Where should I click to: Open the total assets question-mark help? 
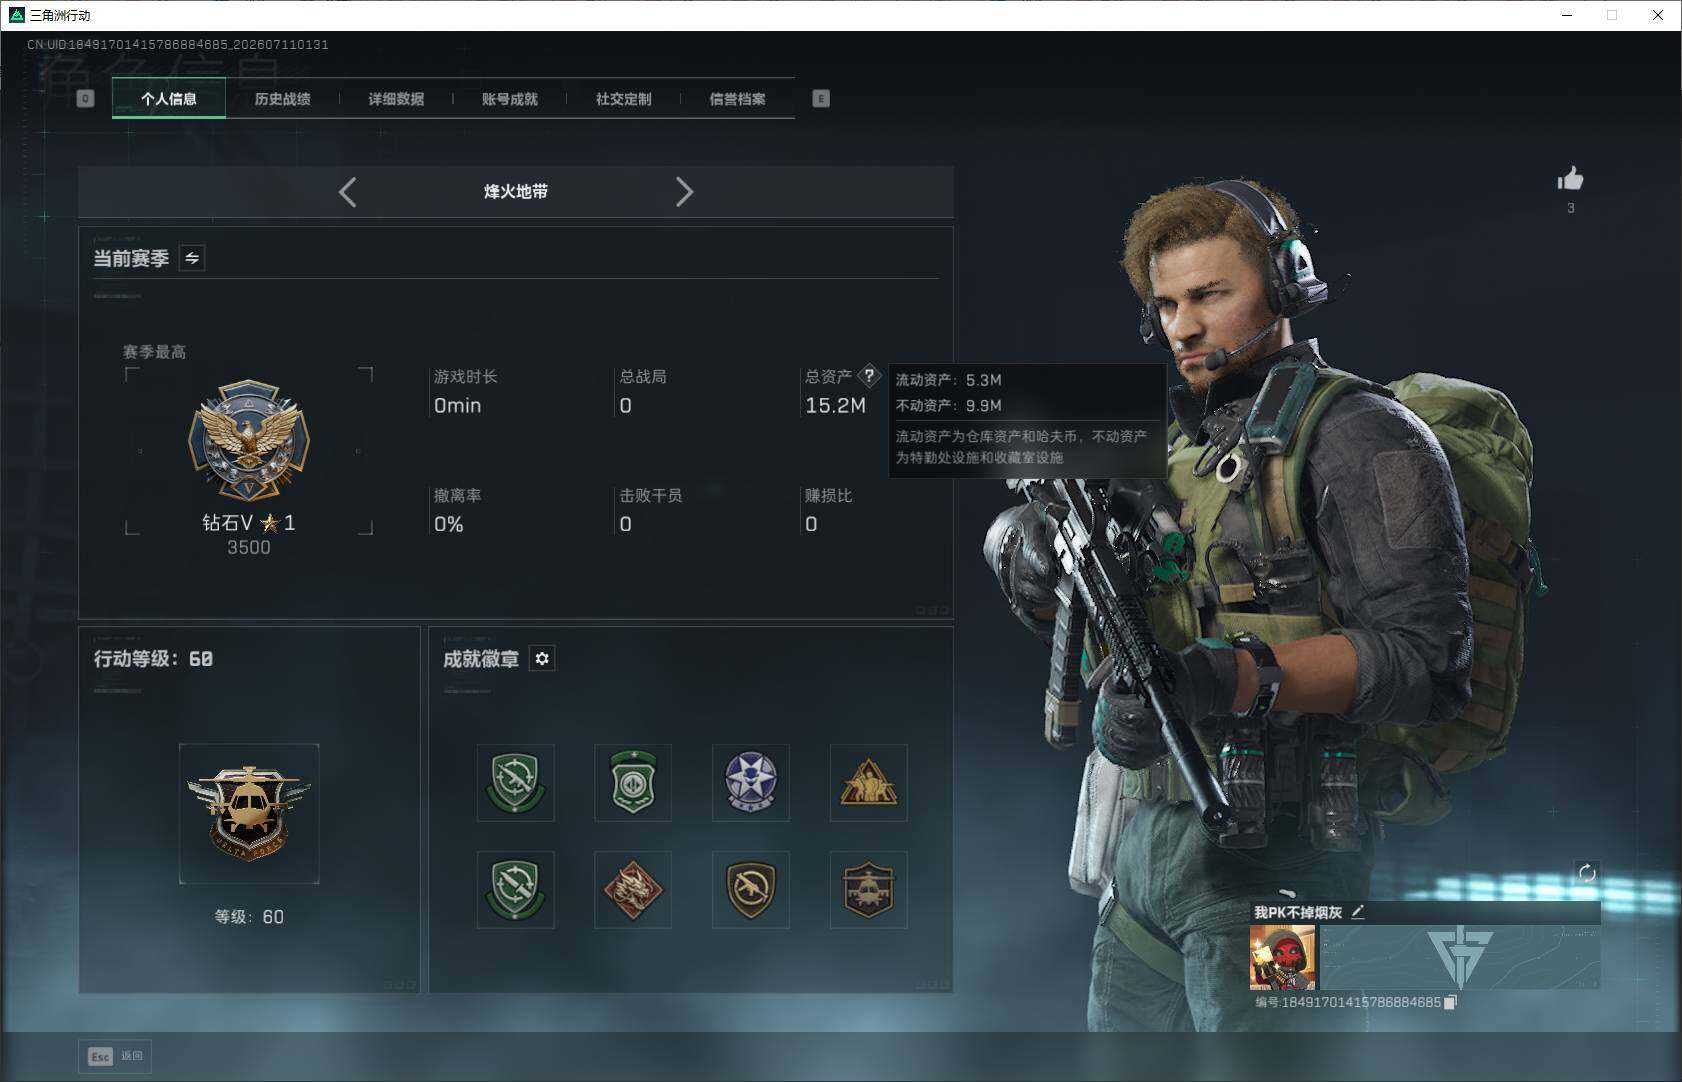pyautogui.click(x=869, y=376)
